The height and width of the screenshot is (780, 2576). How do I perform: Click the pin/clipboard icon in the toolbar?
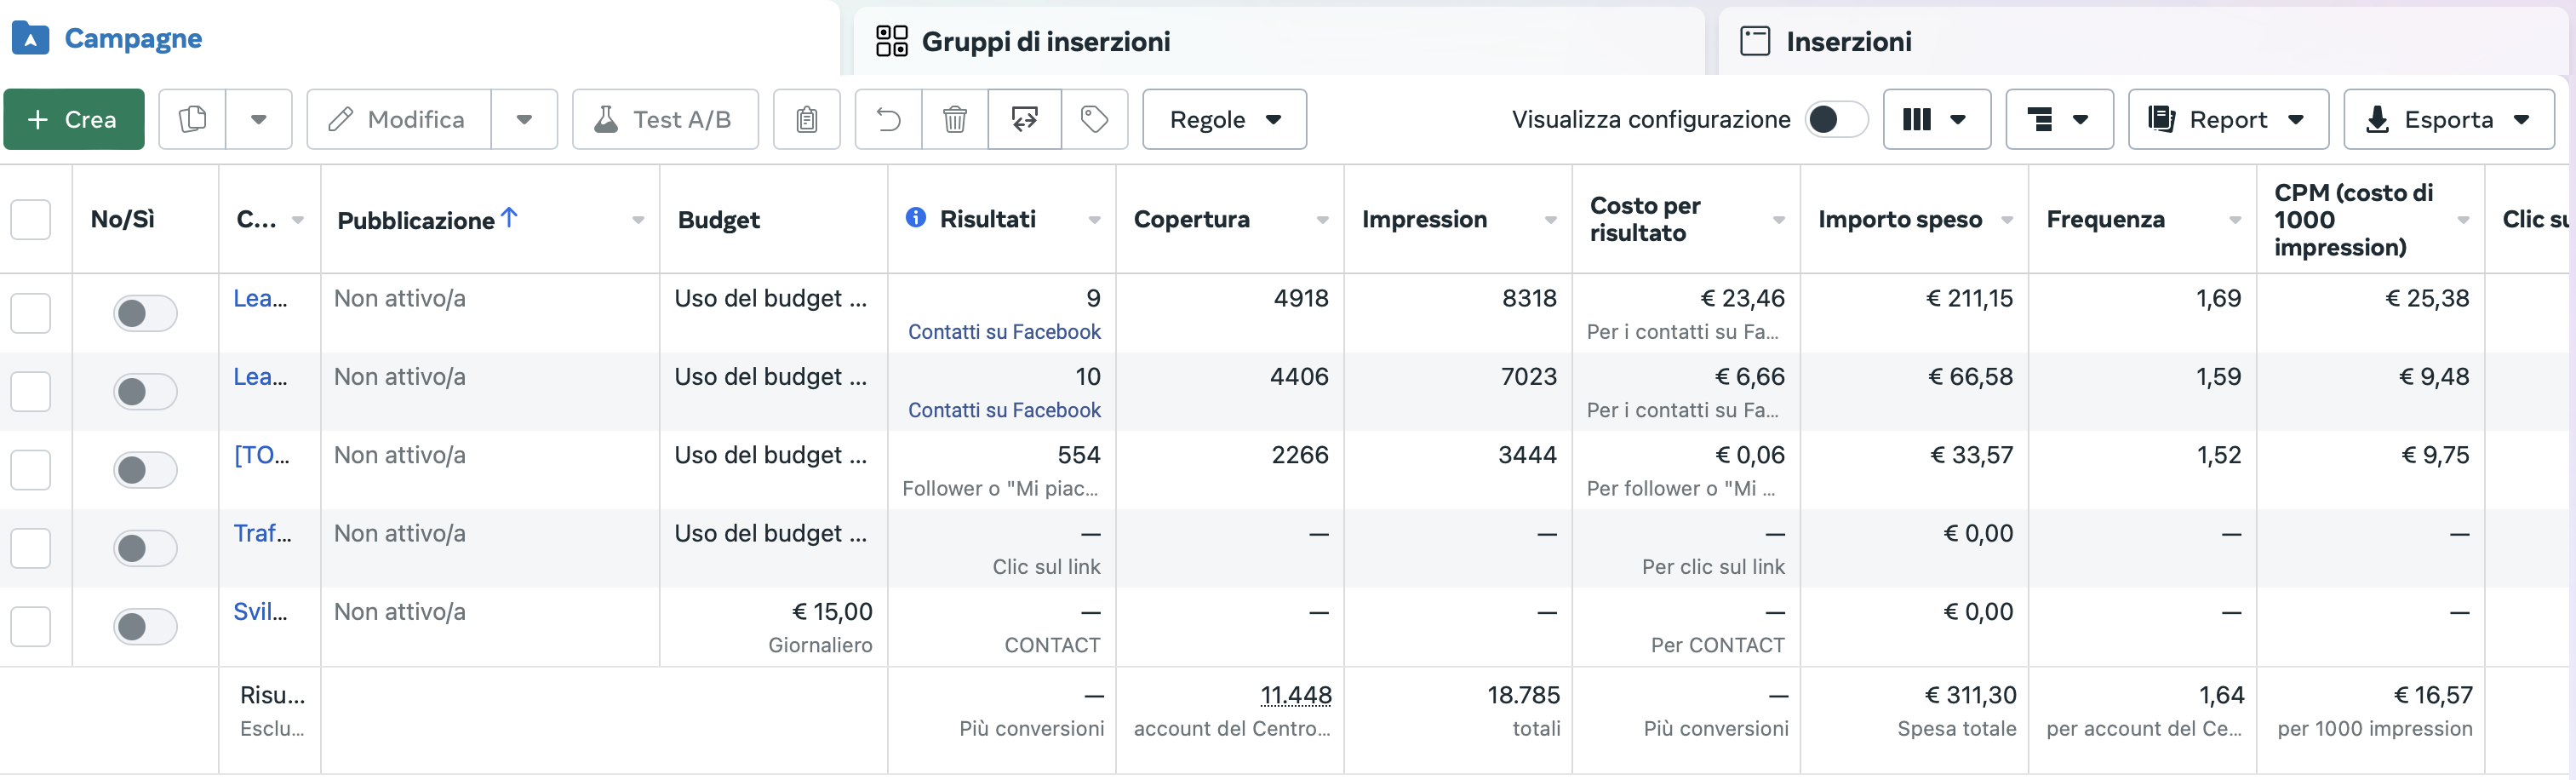(806, 119)
